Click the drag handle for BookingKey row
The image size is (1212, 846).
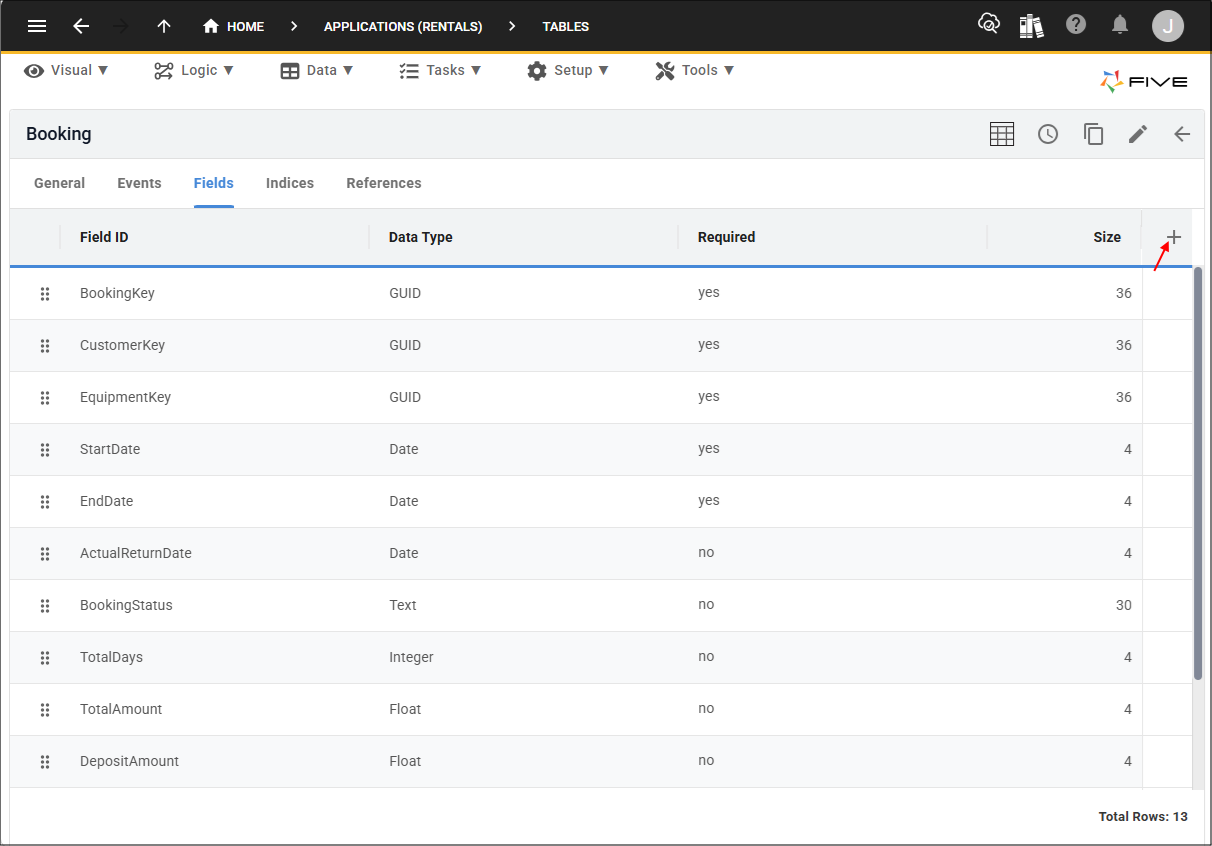[x=45, y=293]
